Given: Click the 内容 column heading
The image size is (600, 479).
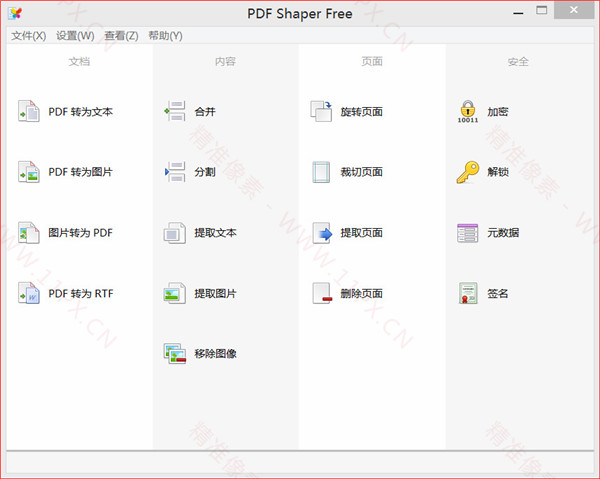Looking at the screenshot, I should tap(225, 61).
